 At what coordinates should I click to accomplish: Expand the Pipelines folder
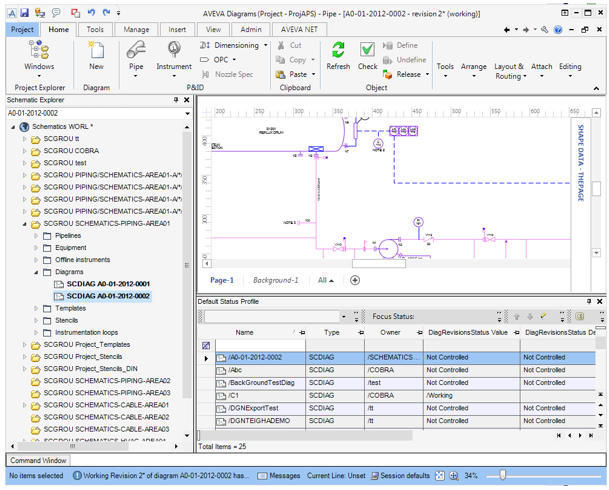click(x=36, y=236)
